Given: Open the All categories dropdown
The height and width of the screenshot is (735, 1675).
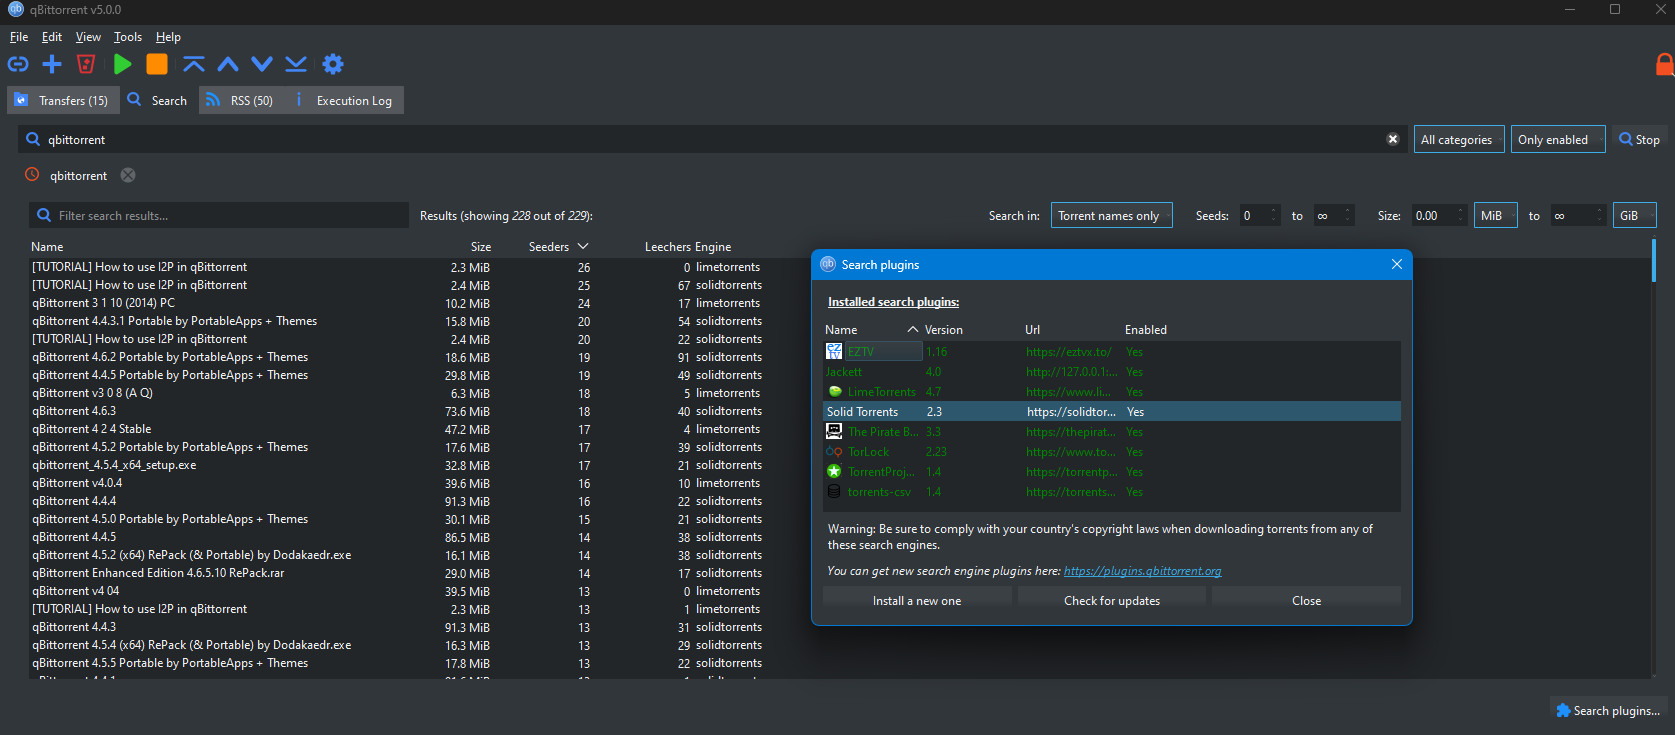Looking at the screenshot, I should [1457, 139].
